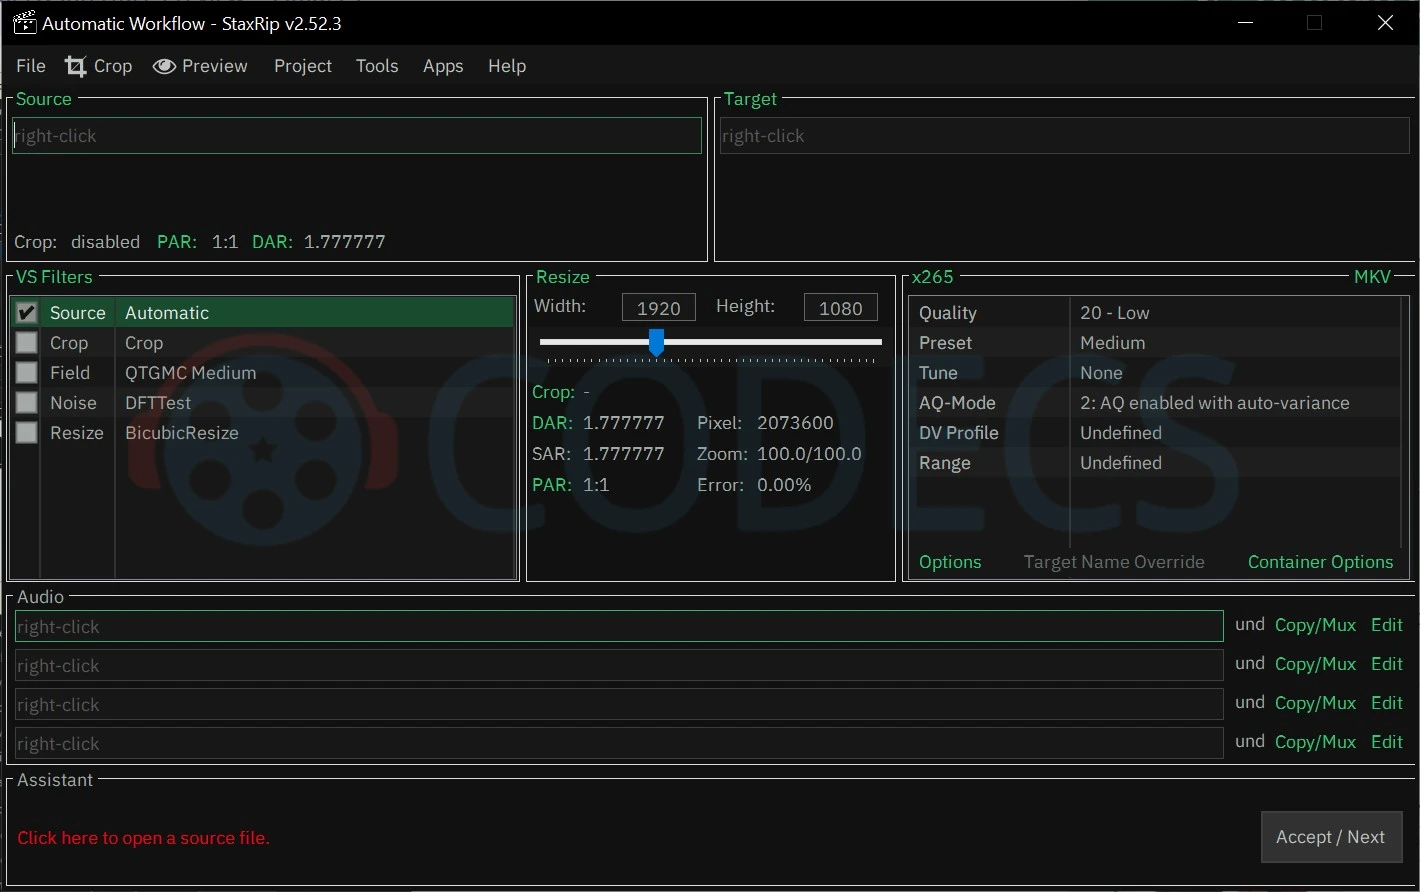Image resolution: width=1420 pixels, height=892 pixels.
Task: Click the x265 encoder header link
Action: coord(933,277)
